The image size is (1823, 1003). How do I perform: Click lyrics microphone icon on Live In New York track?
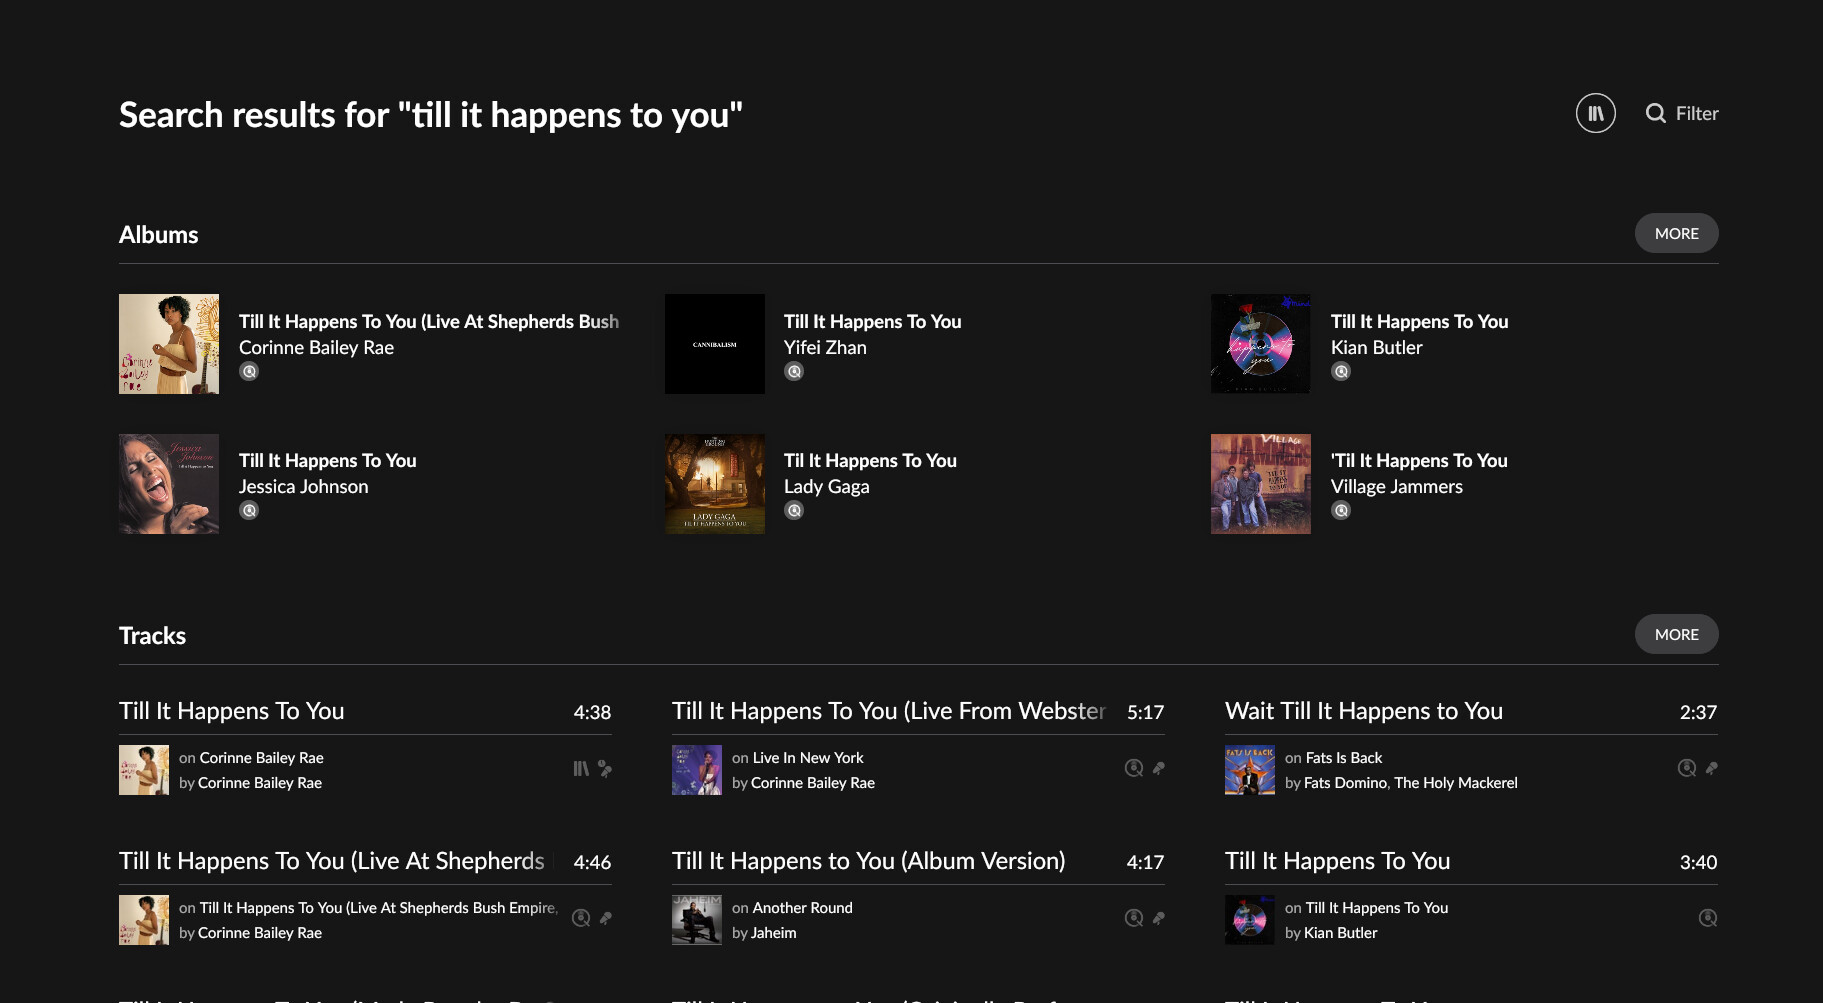1159,768
